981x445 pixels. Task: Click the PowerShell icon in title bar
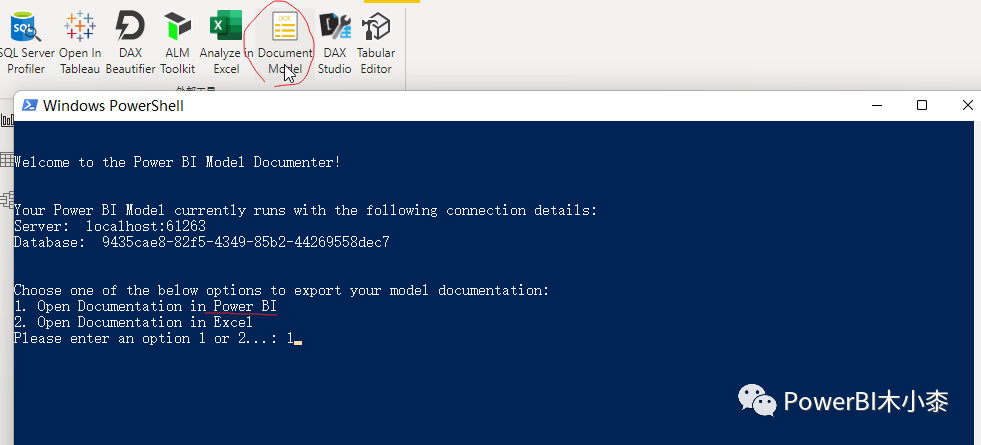pos(30,106)
